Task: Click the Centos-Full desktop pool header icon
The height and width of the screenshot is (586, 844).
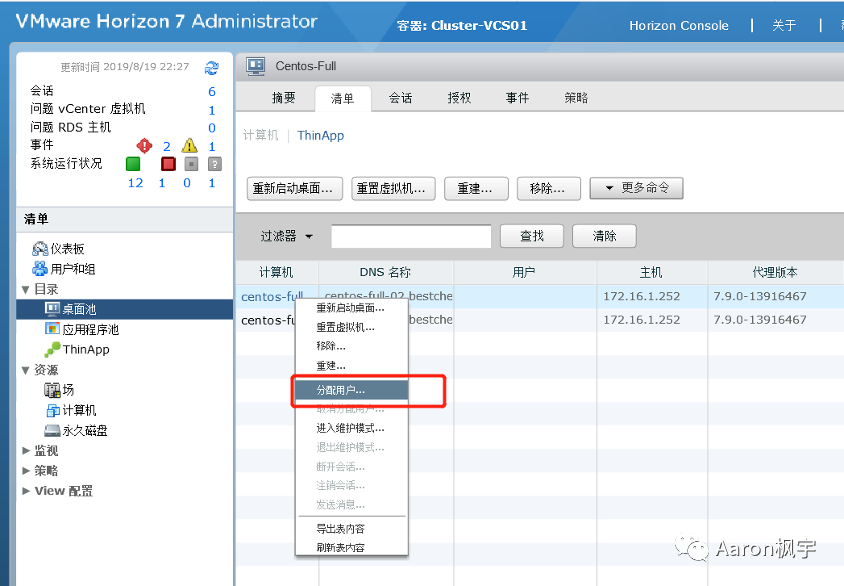Action: tap(256, 66)
